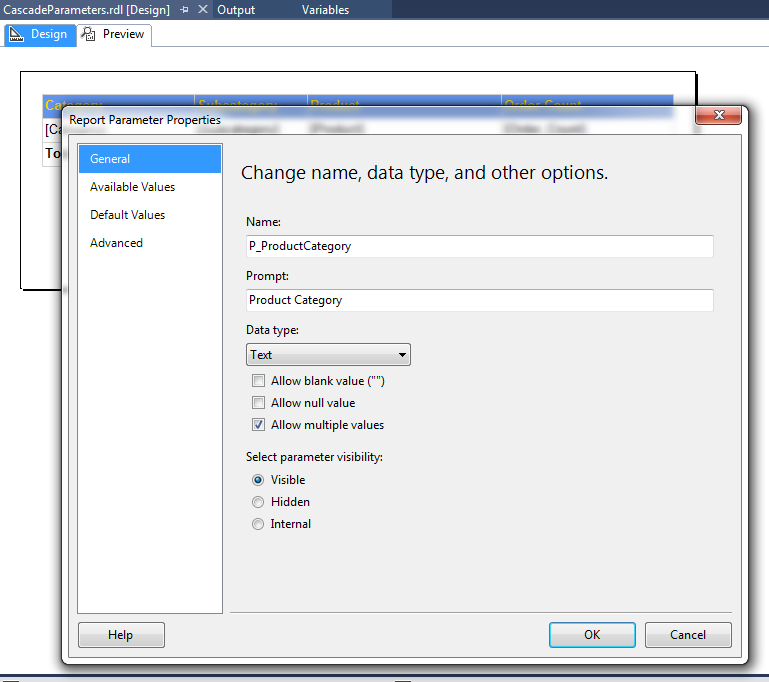Check the Allow null value option
769x682 pixels.
tap(259, 403)
